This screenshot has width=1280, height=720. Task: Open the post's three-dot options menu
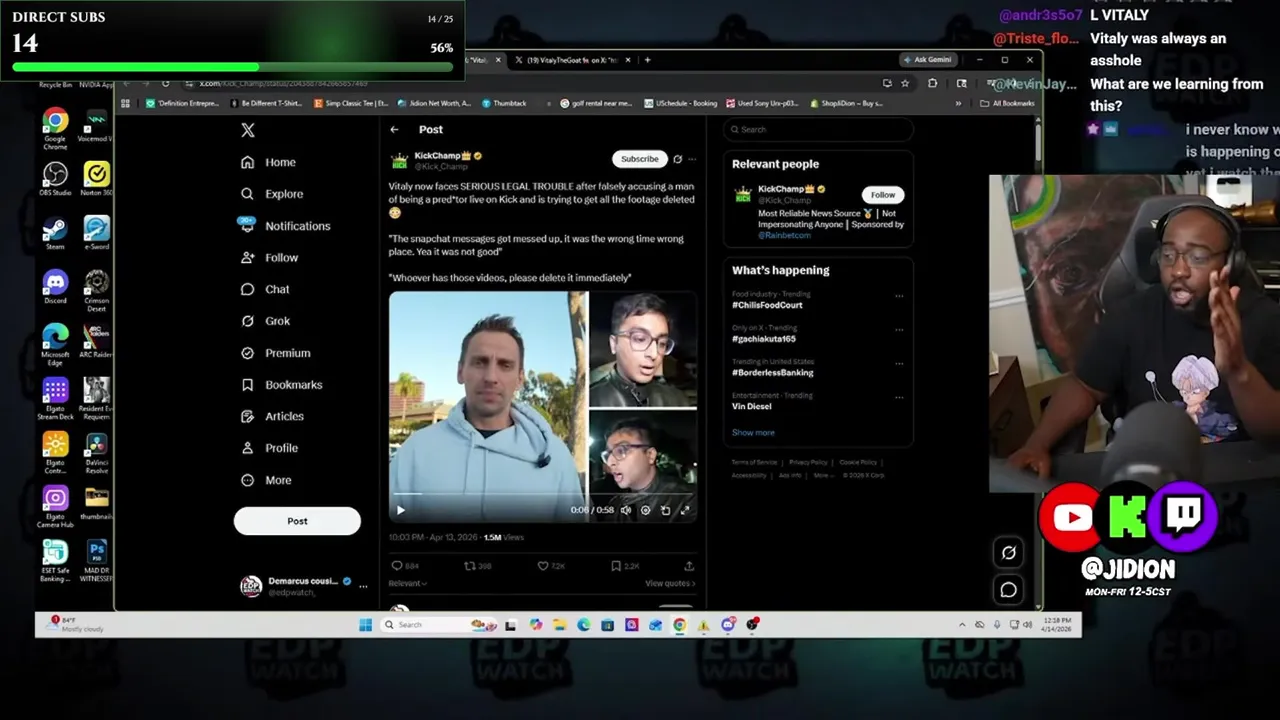pos(692,159)
